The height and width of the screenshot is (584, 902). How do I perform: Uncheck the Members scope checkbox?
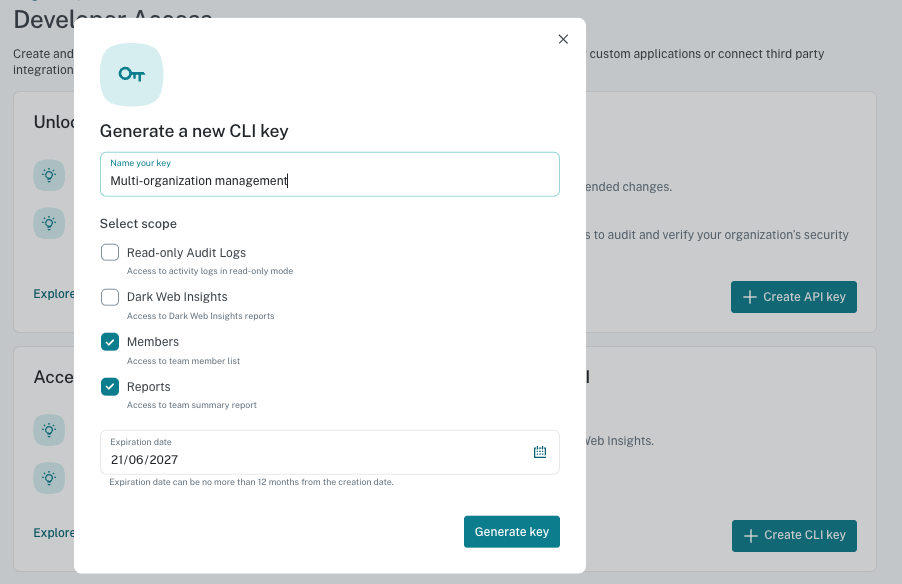coord(110,342)
